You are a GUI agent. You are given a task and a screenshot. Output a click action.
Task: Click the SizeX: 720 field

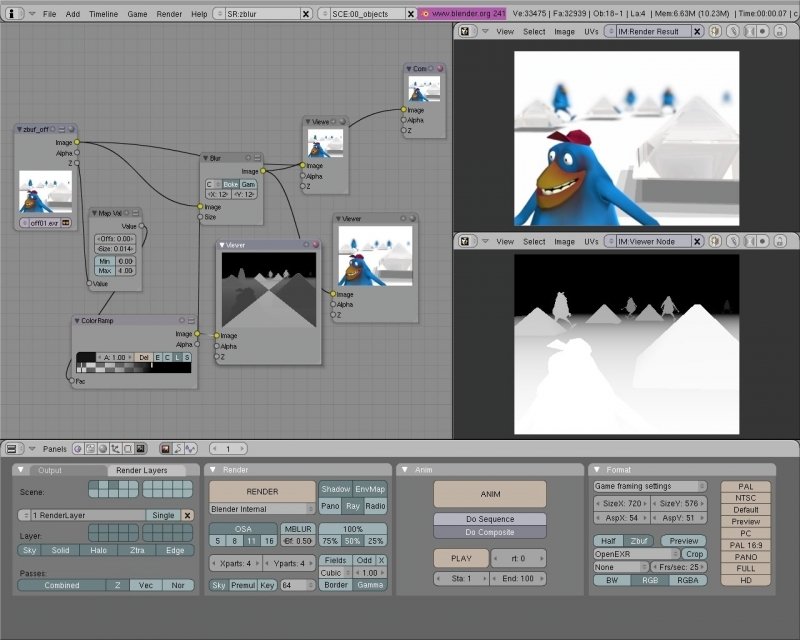(621, 503)
